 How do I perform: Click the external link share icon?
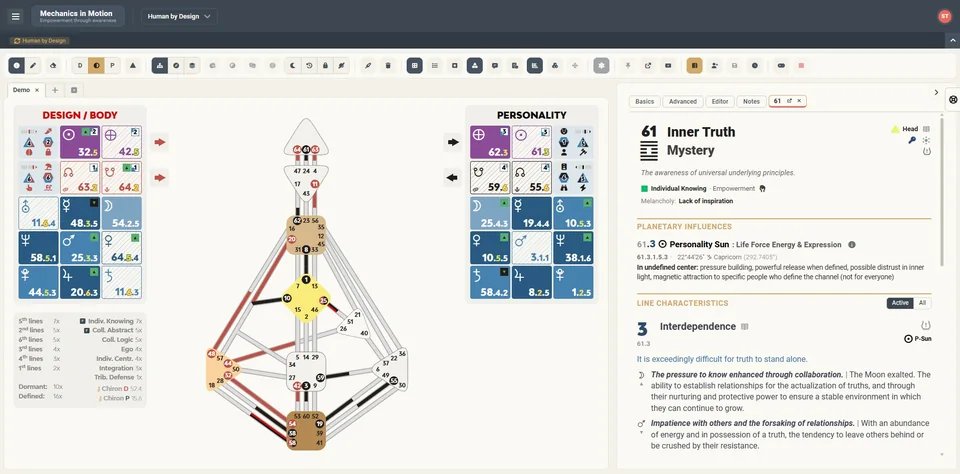coord(648,66)
